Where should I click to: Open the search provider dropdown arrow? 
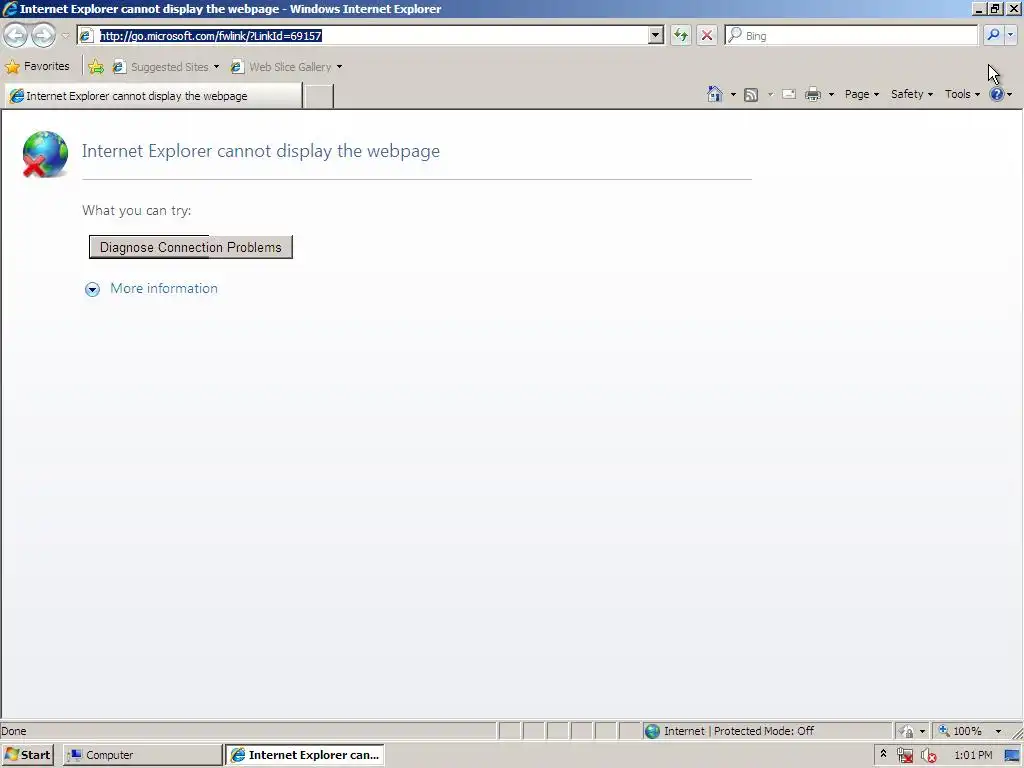[1010, 35]
